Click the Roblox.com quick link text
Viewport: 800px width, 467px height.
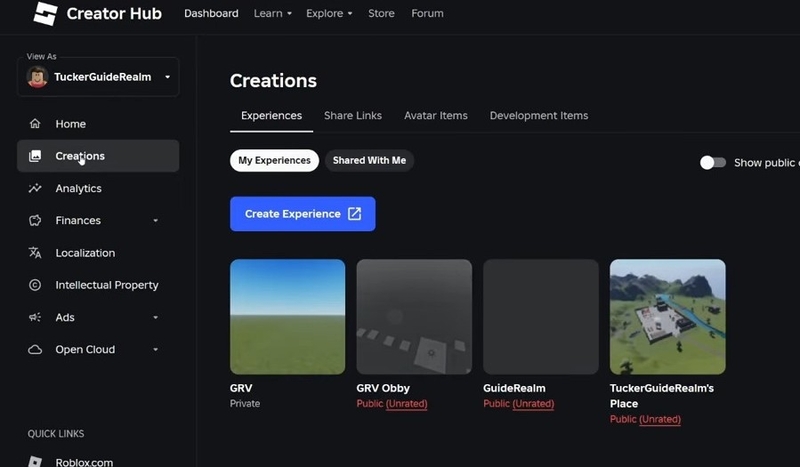point(84,462)
